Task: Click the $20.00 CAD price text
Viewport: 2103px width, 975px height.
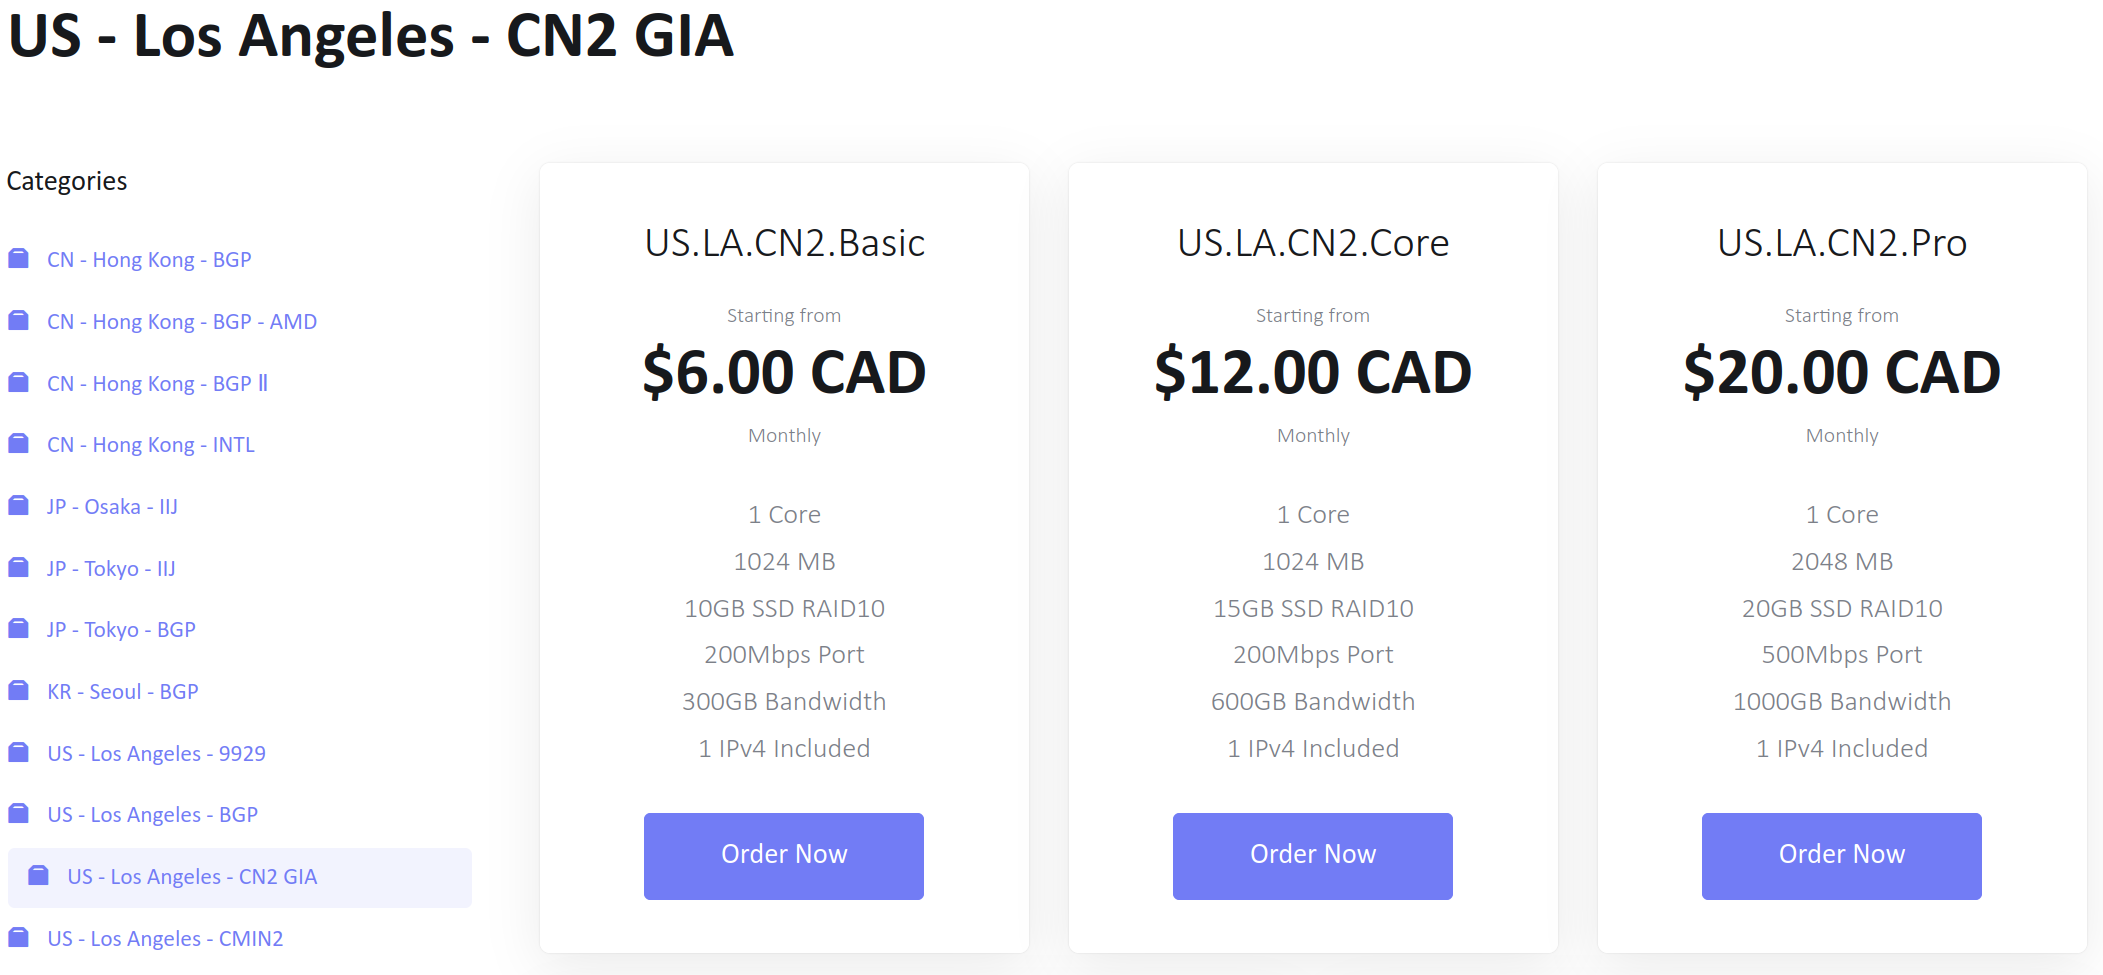Action: pos(1841,373)
